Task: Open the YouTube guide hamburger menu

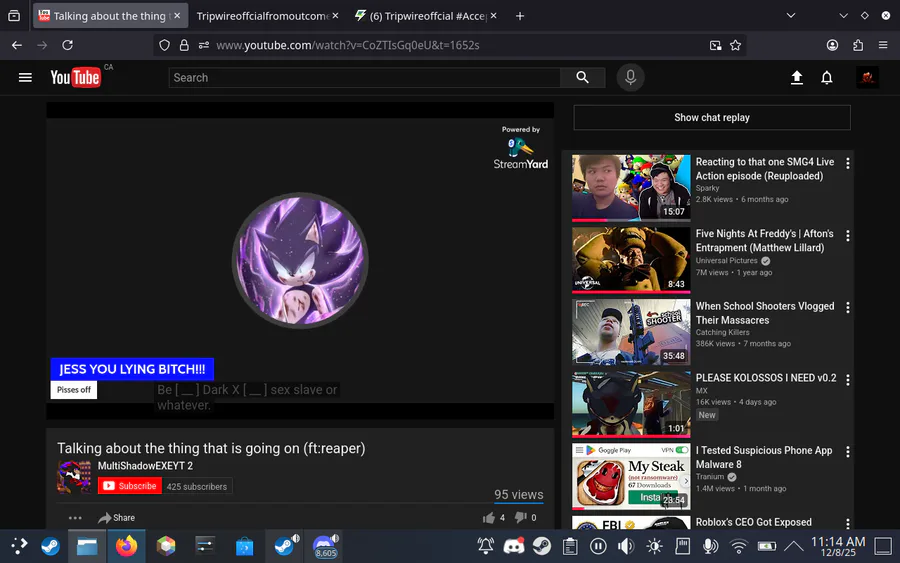Action: click(25, 77)
